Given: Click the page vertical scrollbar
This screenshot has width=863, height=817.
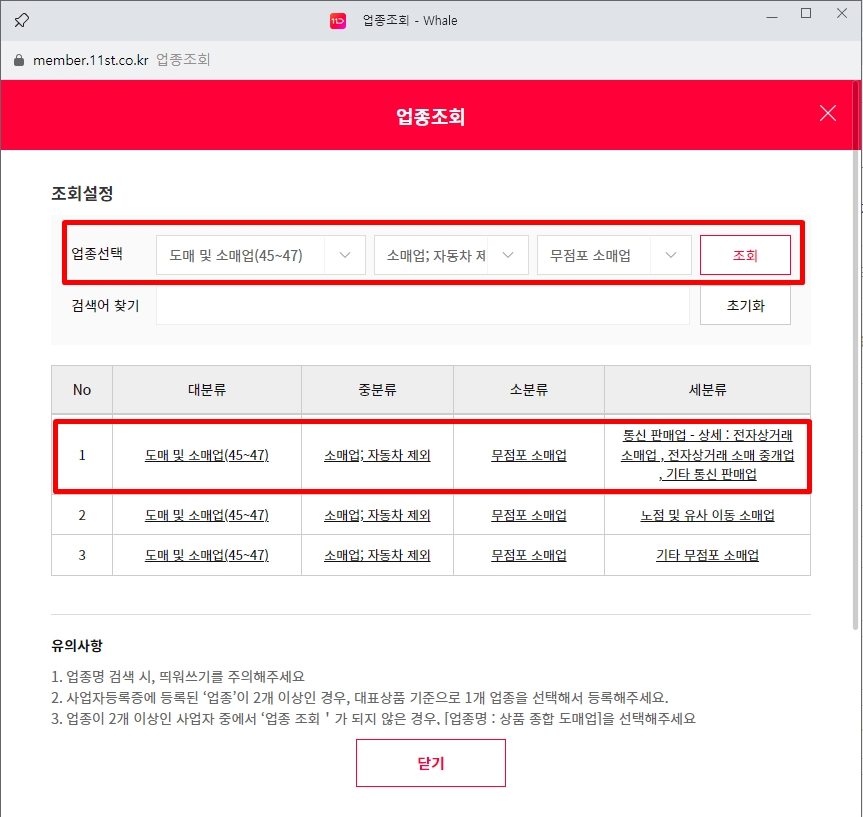Looking at the screenshot, I should tap(856, 355).
